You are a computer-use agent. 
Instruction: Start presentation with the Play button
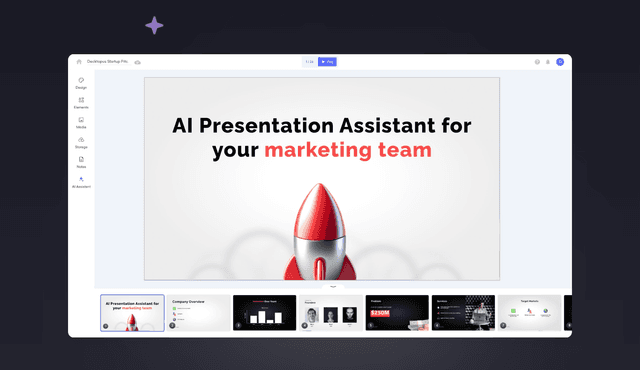coord(327,62)
